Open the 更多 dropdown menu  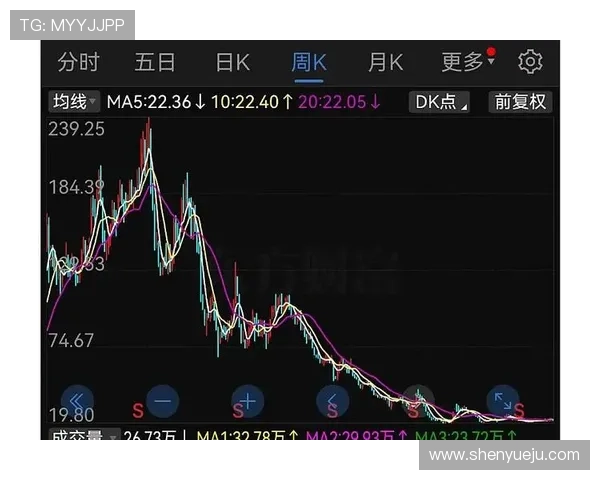[x=468, y=61]
